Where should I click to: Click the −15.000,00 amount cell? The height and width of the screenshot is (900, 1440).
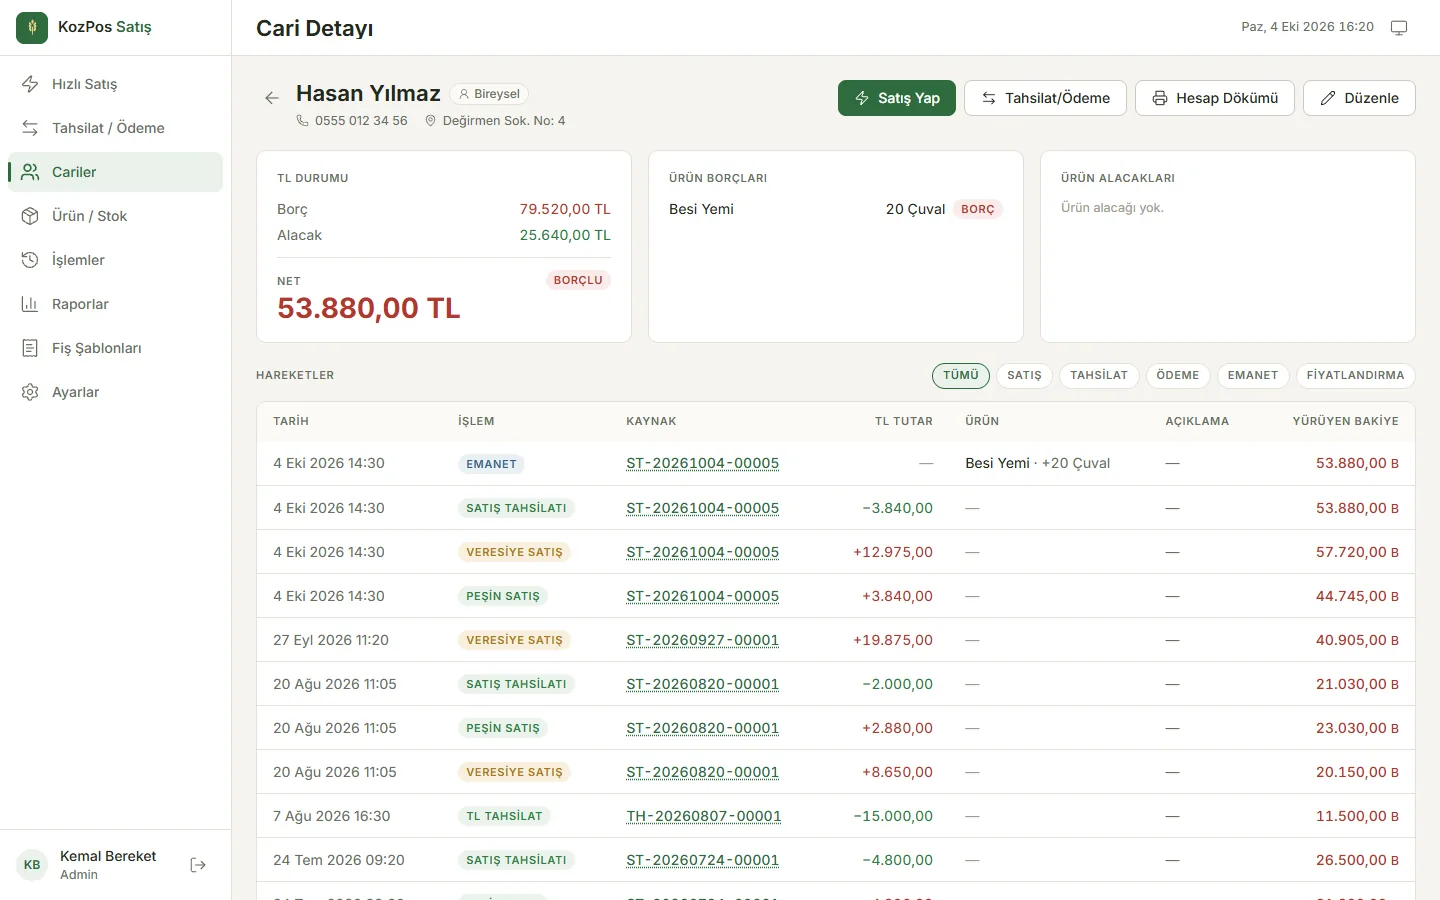coord(893,816)
